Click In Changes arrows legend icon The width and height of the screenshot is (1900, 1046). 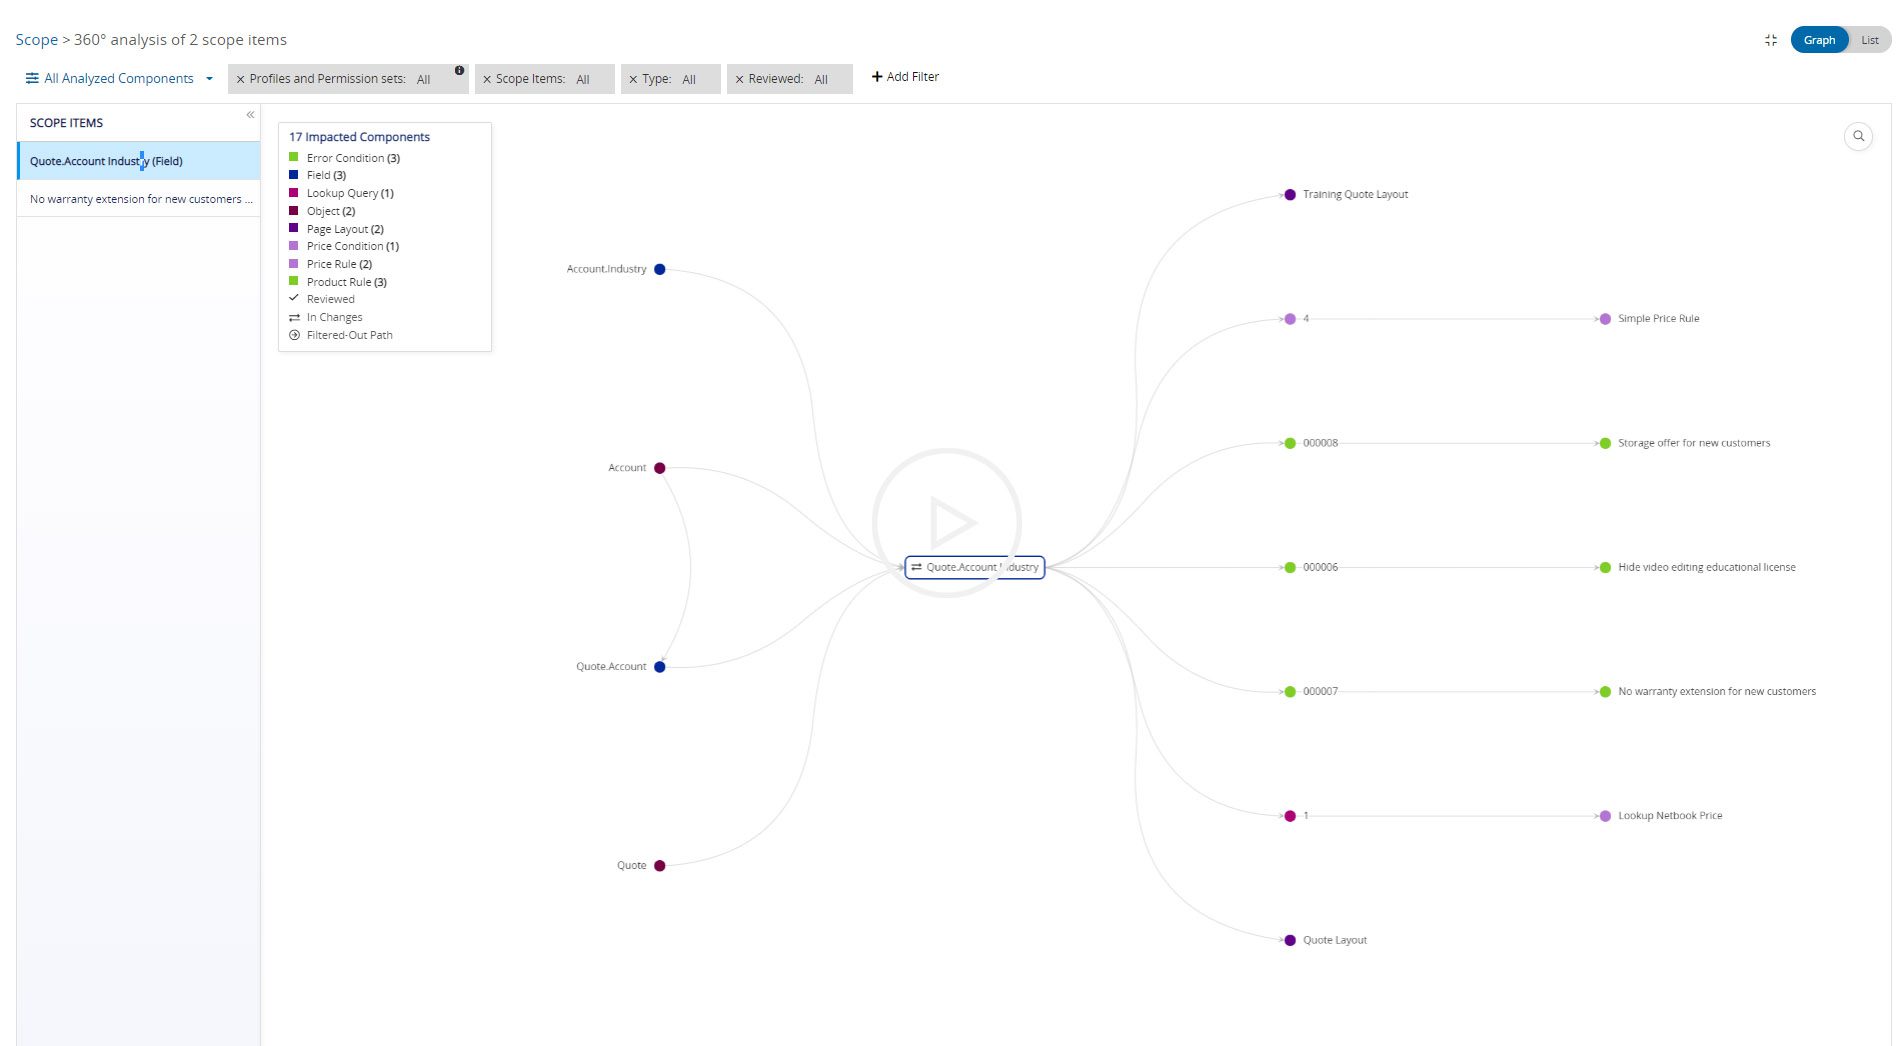[294, 317]
